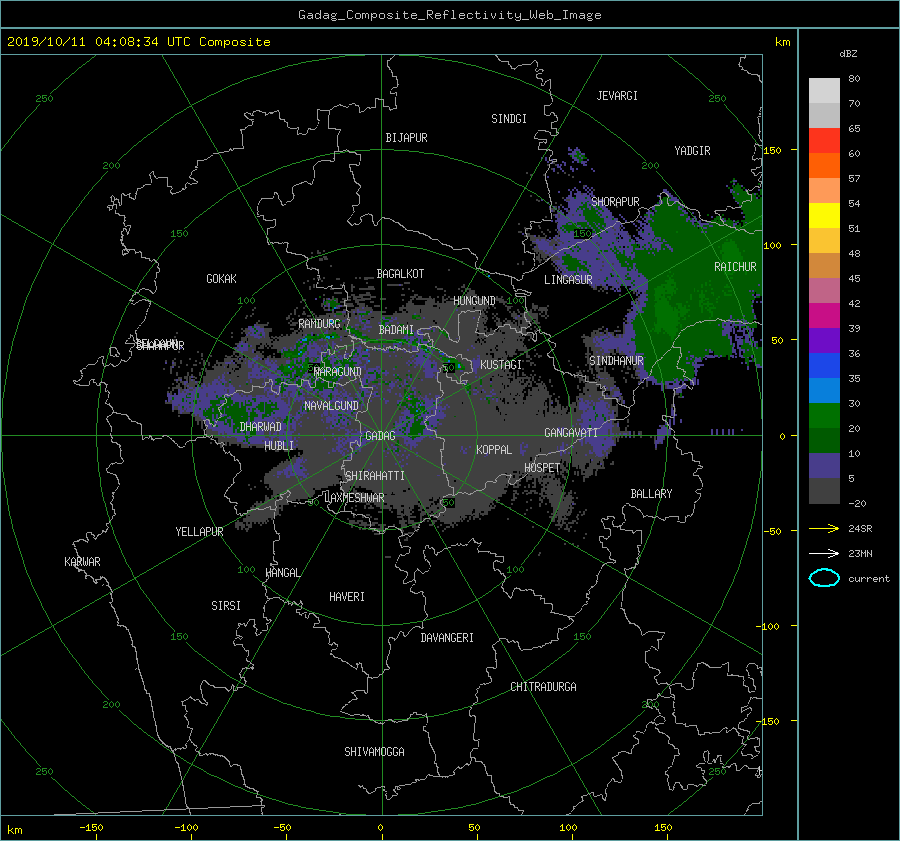
Task: Click the RAMDURG city label
Action: [x=319, y=324]
